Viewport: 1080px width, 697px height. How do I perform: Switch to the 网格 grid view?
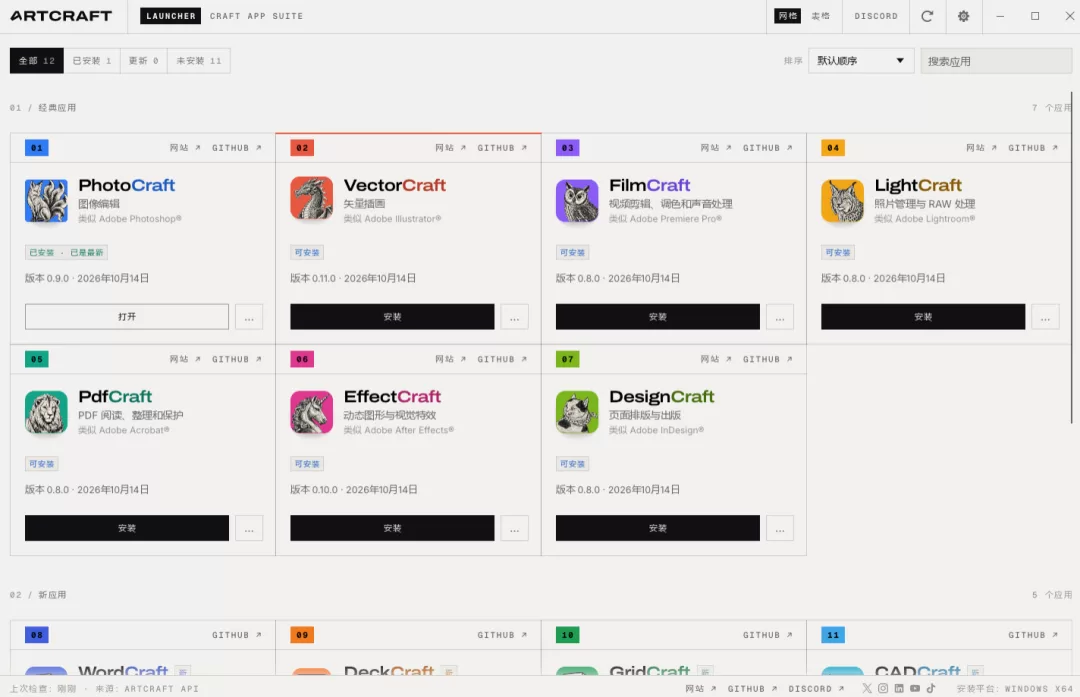[x=787, y=16]
